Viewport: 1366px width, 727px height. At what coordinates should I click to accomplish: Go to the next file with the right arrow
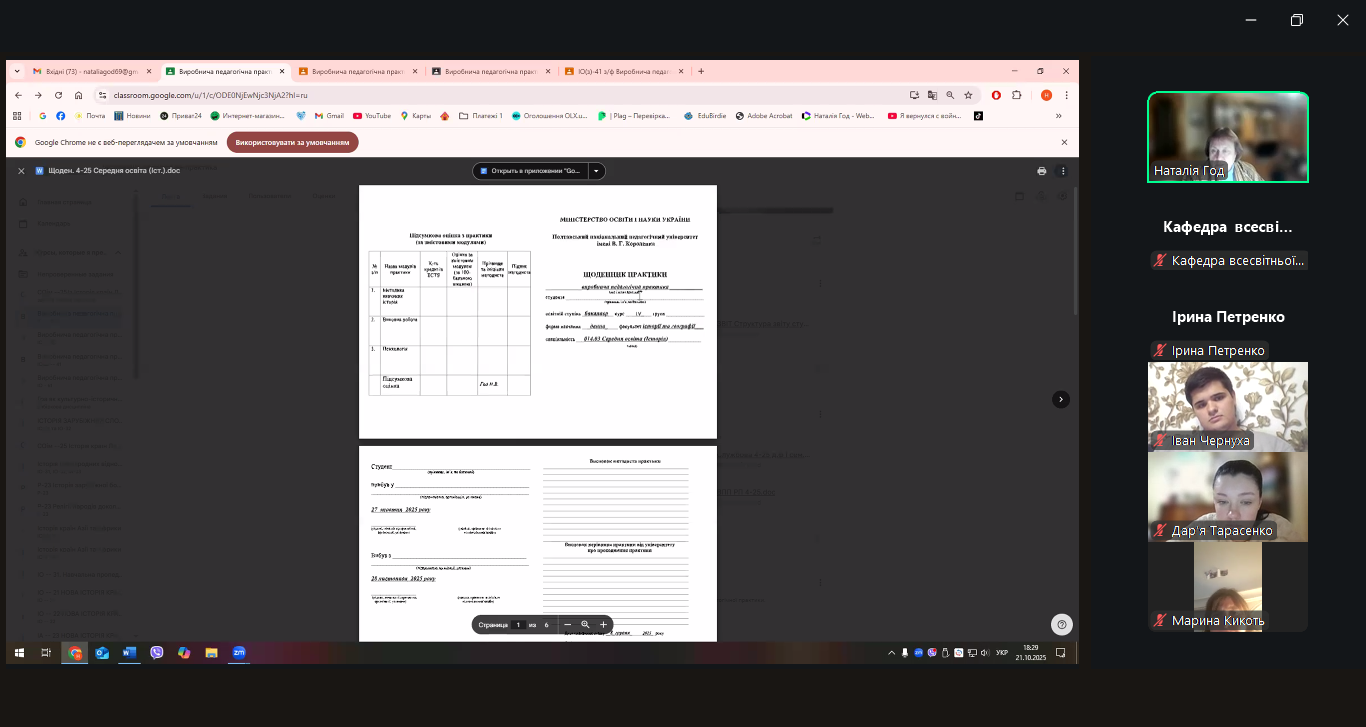pyautogui.click(x=1061, y=399)
